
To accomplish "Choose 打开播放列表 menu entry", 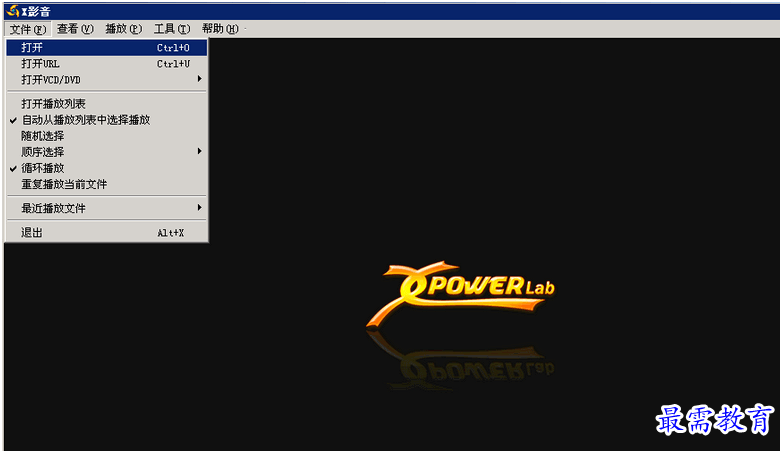I will click(x=106, y=104).
